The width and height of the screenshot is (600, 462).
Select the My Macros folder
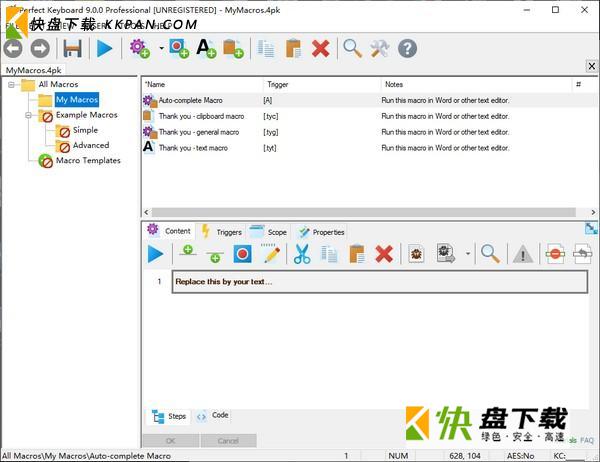coord(77,100)
